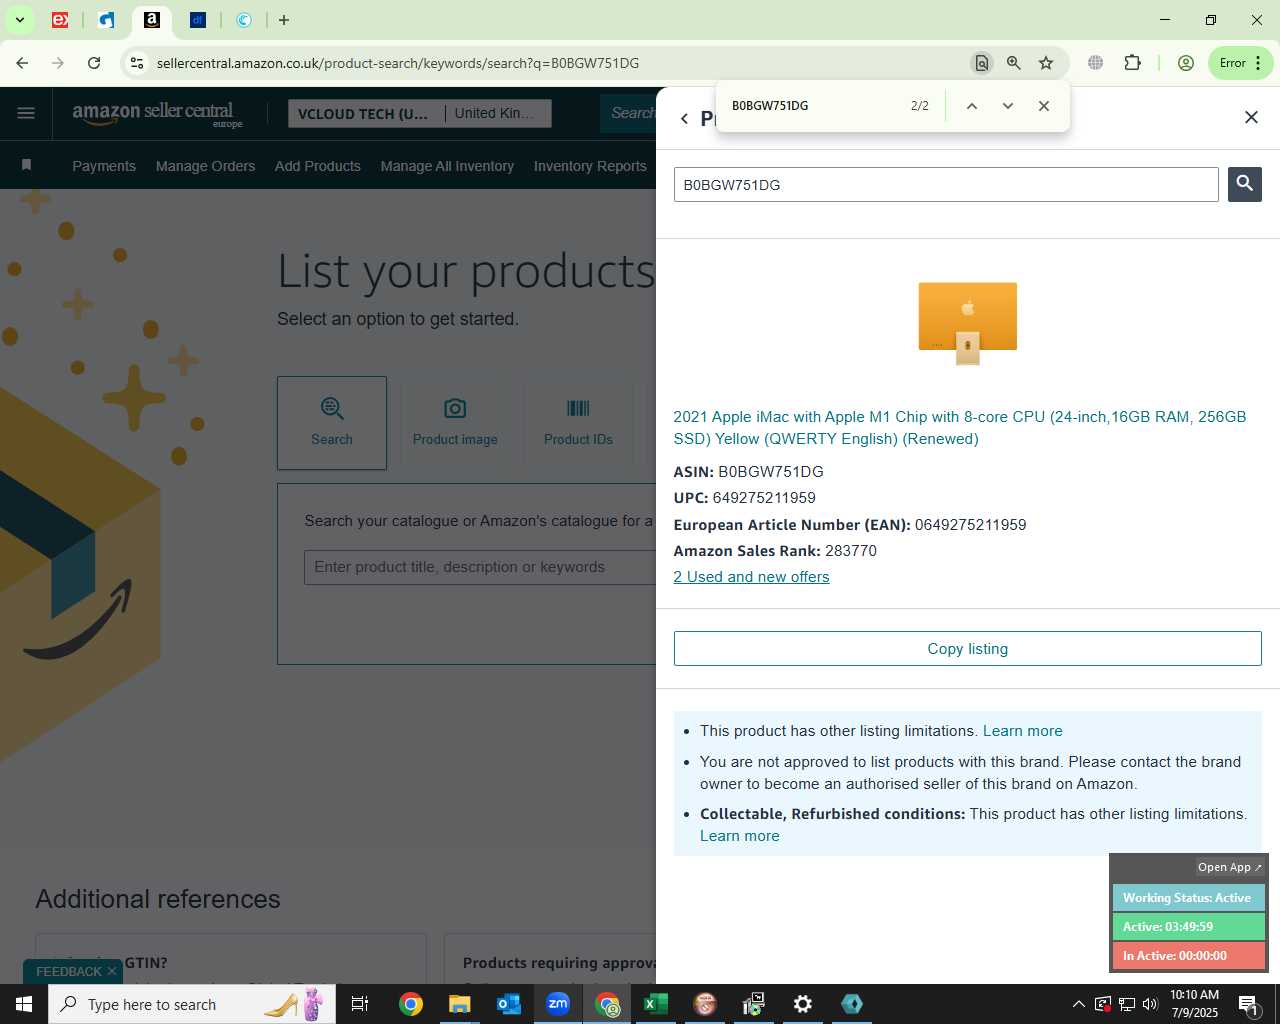Open Inventory Reports menu
The height and width of the screenshot is (1024, 1280).
pos(590,166)
